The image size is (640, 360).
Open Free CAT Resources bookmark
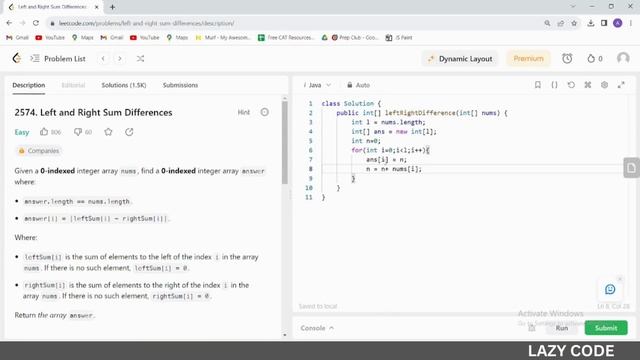pos(286,38)
